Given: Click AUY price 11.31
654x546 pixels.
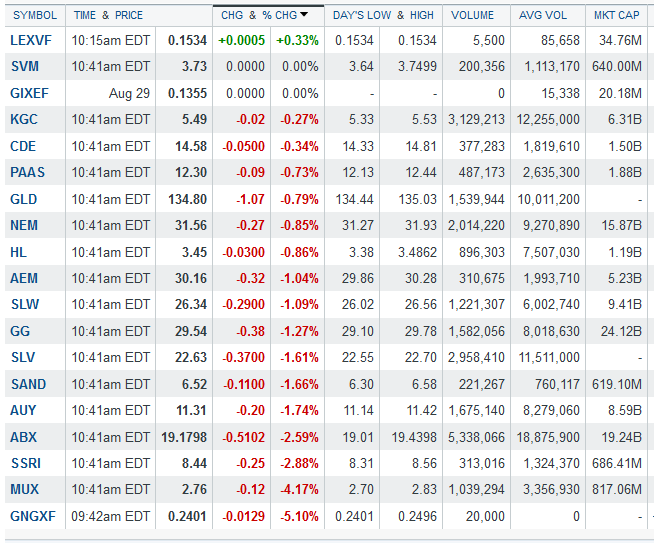Looking at the screenshot, I should [x=191, y=410].
